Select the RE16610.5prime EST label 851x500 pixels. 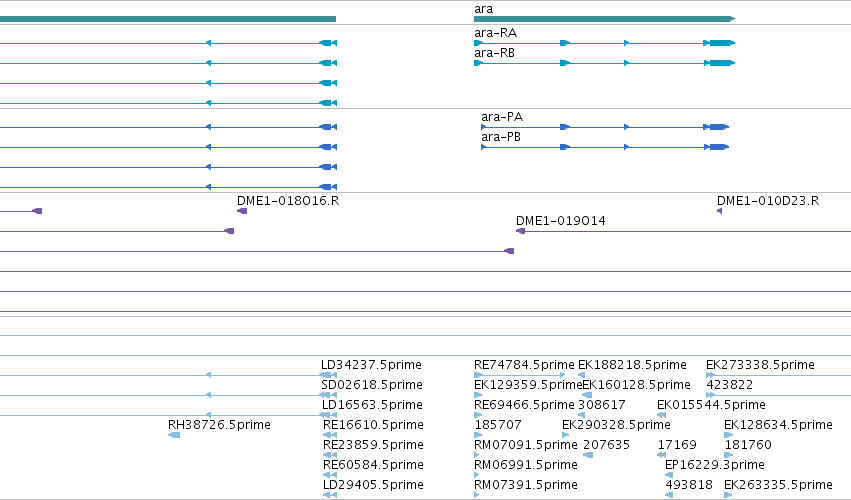pos(373,425)
